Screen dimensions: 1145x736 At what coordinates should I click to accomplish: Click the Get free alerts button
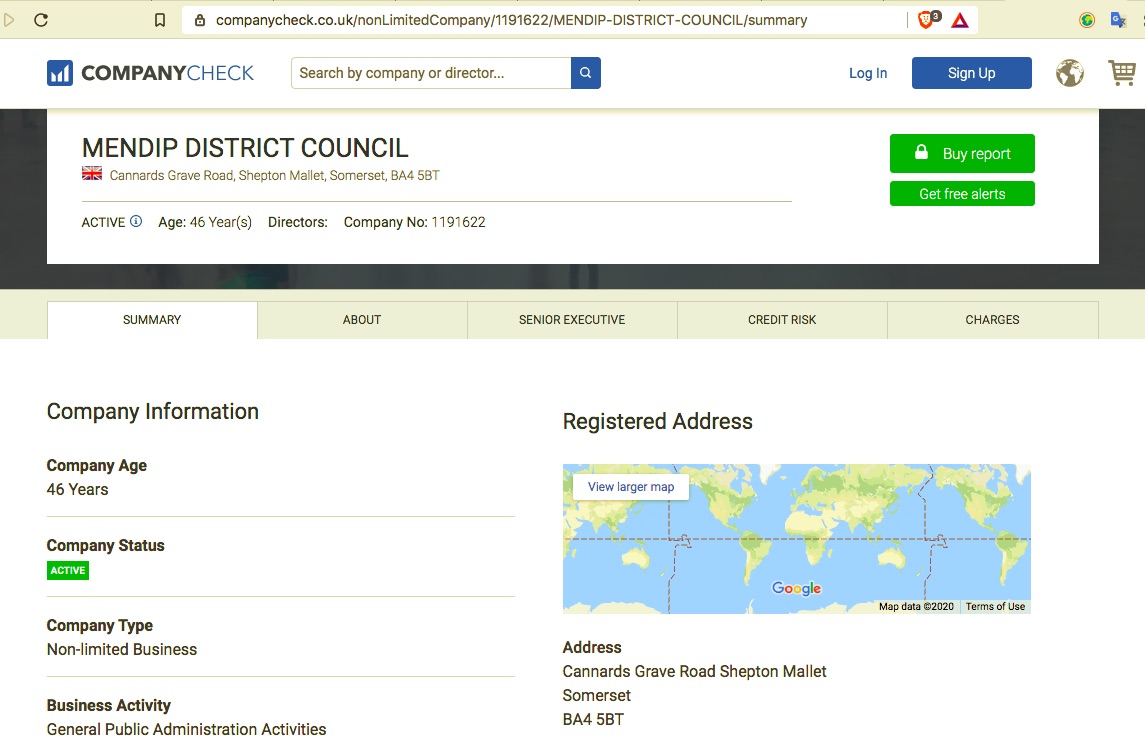point(962,194)
